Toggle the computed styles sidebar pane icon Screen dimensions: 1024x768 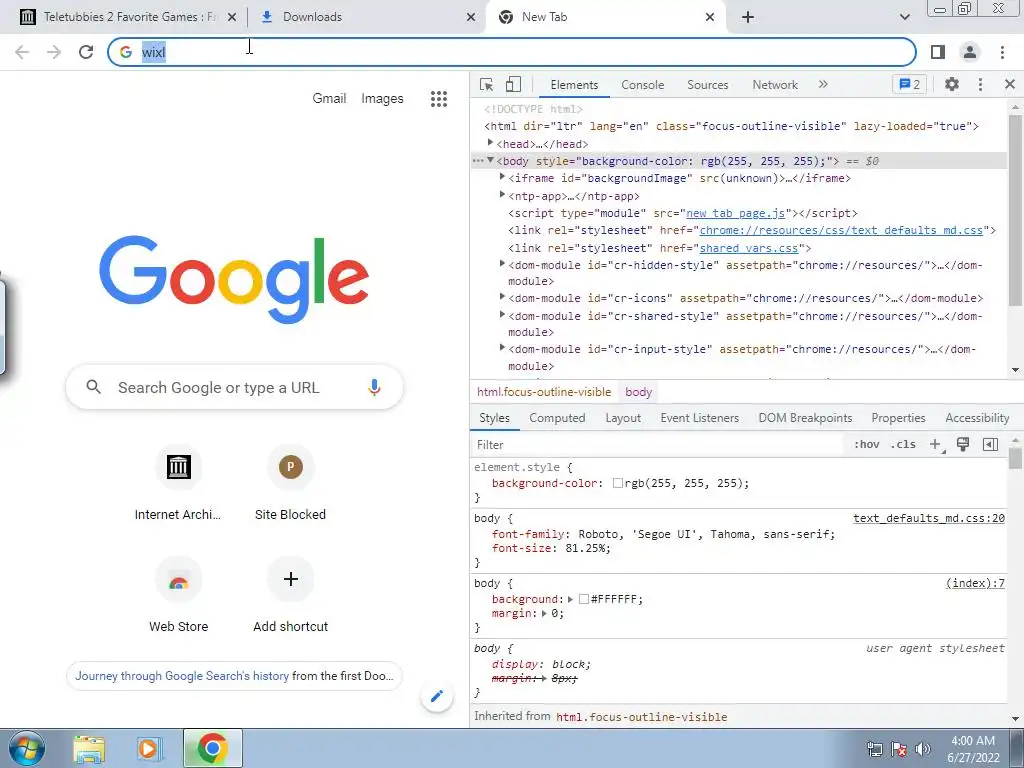click(990, 445)
